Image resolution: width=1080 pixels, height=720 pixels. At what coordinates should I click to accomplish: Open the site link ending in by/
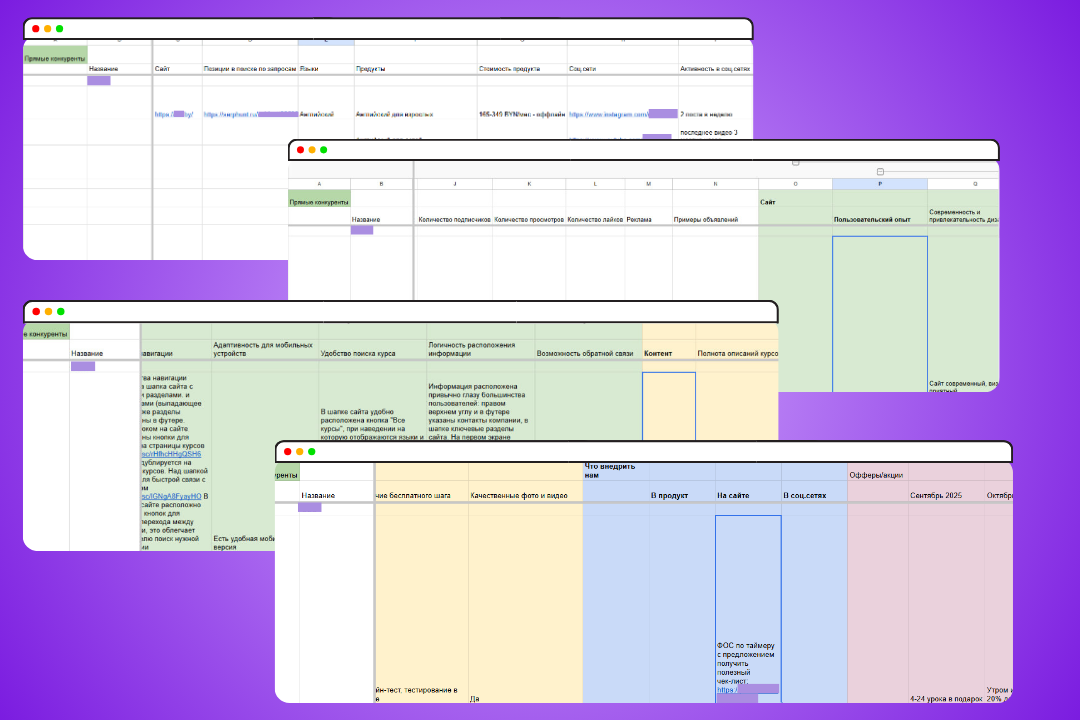pos(174,114)
